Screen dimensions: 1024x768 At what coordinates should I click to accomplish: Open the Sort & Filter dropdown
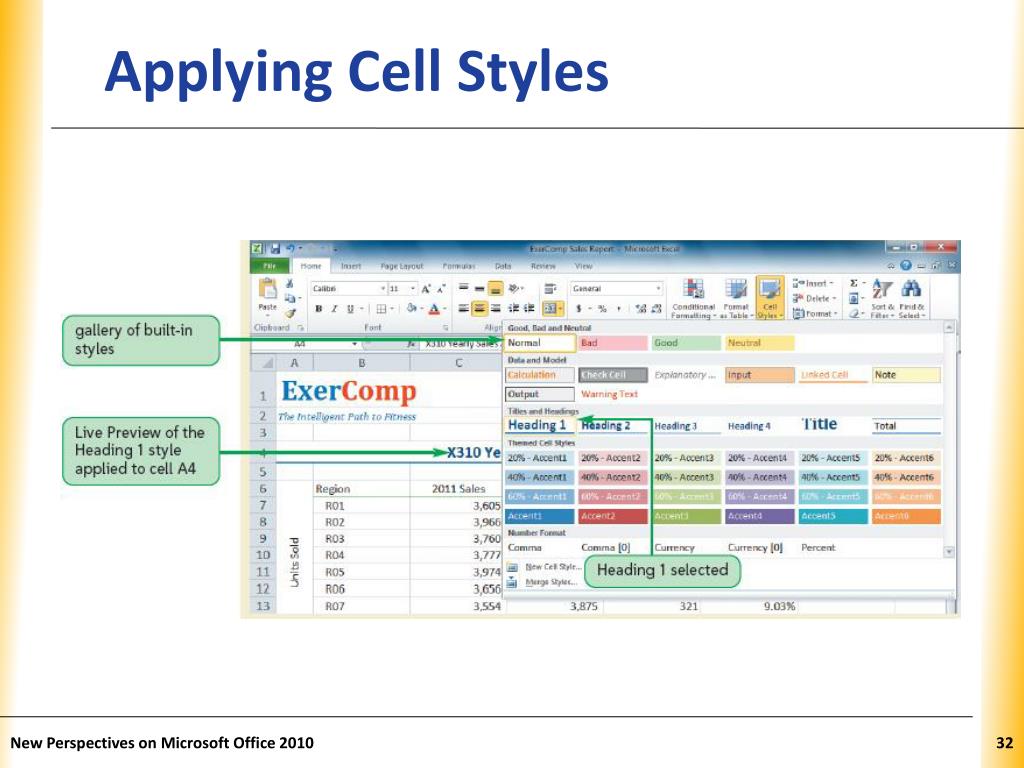(882, 298)
